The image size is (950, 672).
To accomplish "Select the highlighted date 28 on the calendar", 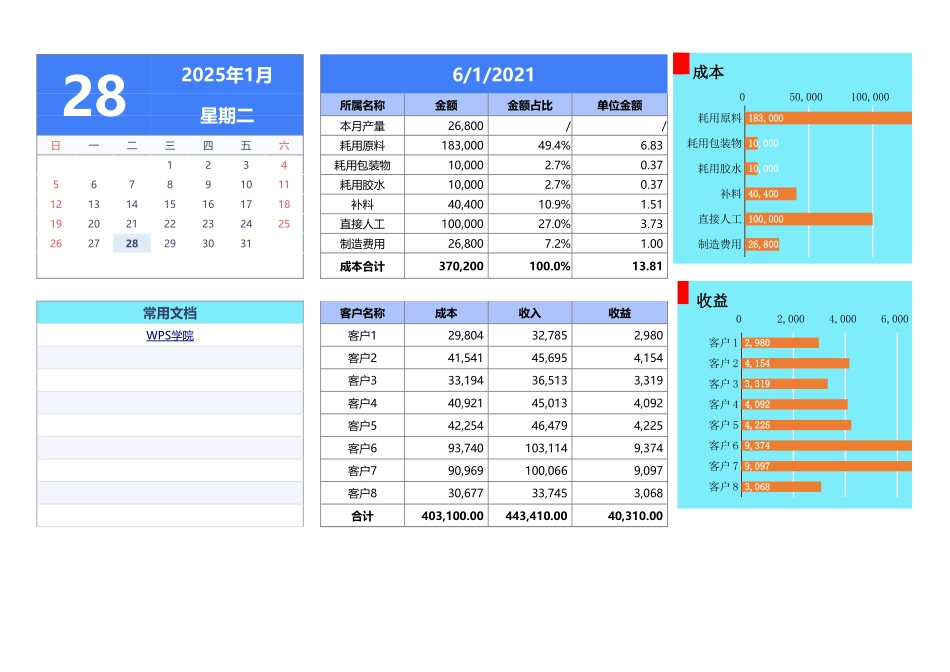I will [x=131, y=244].
